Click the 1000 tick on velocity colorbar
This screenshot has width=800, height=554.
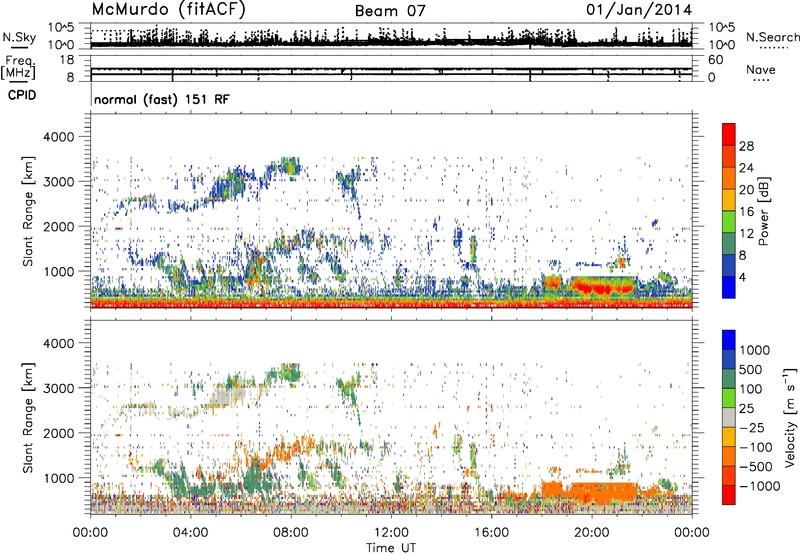pyautogui.click(x=754, y=350)
